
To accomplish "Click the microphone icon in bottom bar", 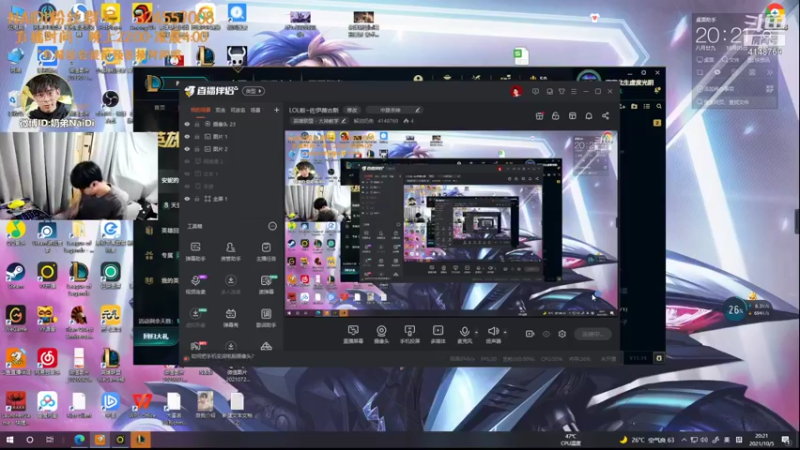I will [x=464, y=332].
